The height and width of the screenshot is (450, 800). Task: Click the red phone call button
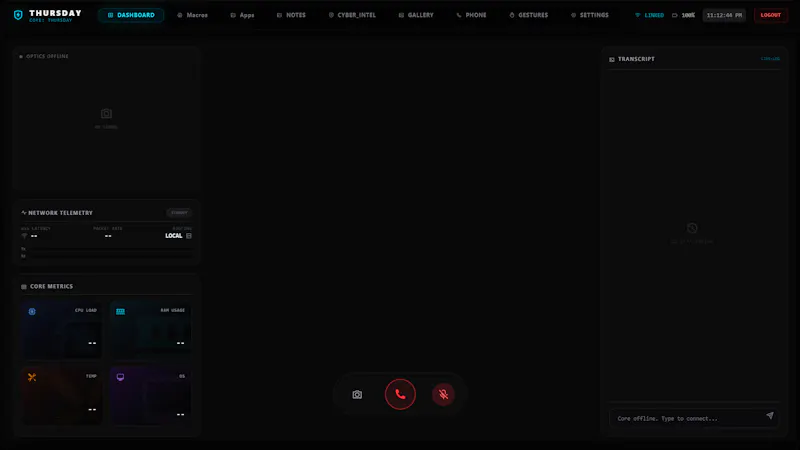point(400,394)
